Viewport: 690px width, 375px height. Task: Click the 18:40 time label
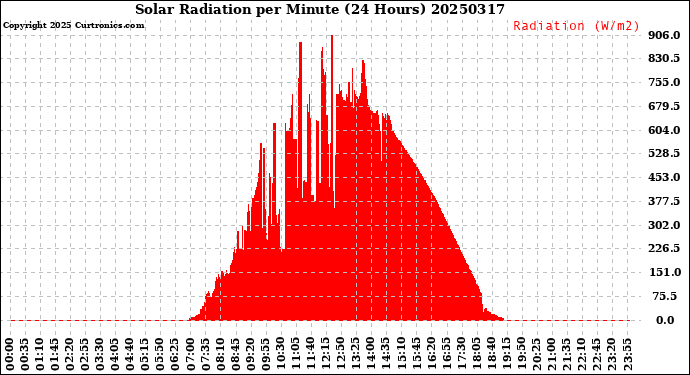click(491, 355)
